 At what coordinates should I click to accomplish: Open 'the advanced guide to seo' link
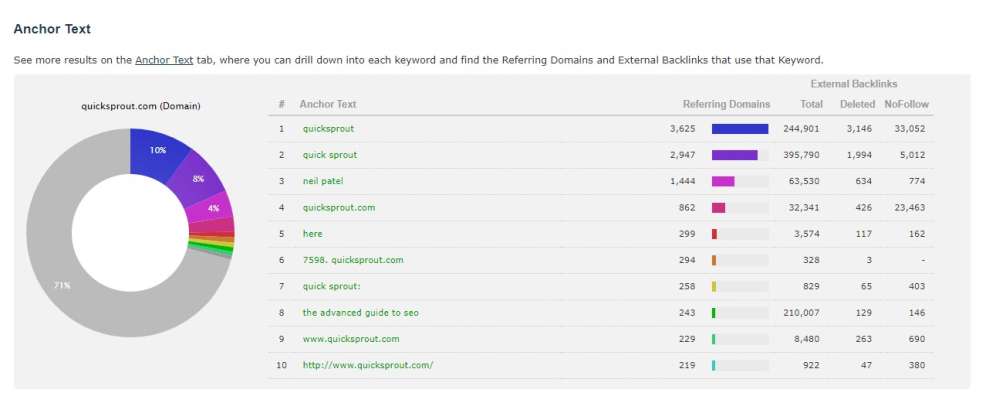361,312
